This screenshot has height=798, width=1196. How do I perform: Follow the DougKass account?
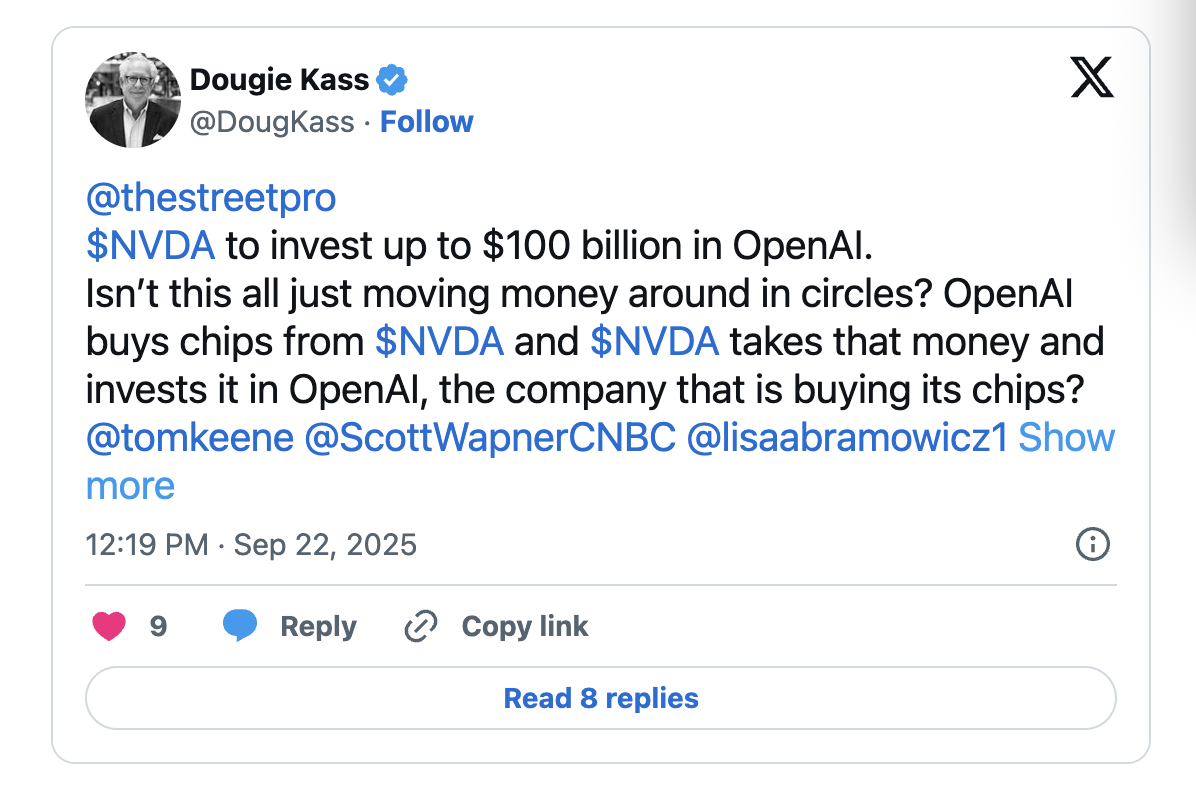click(427, 122)
